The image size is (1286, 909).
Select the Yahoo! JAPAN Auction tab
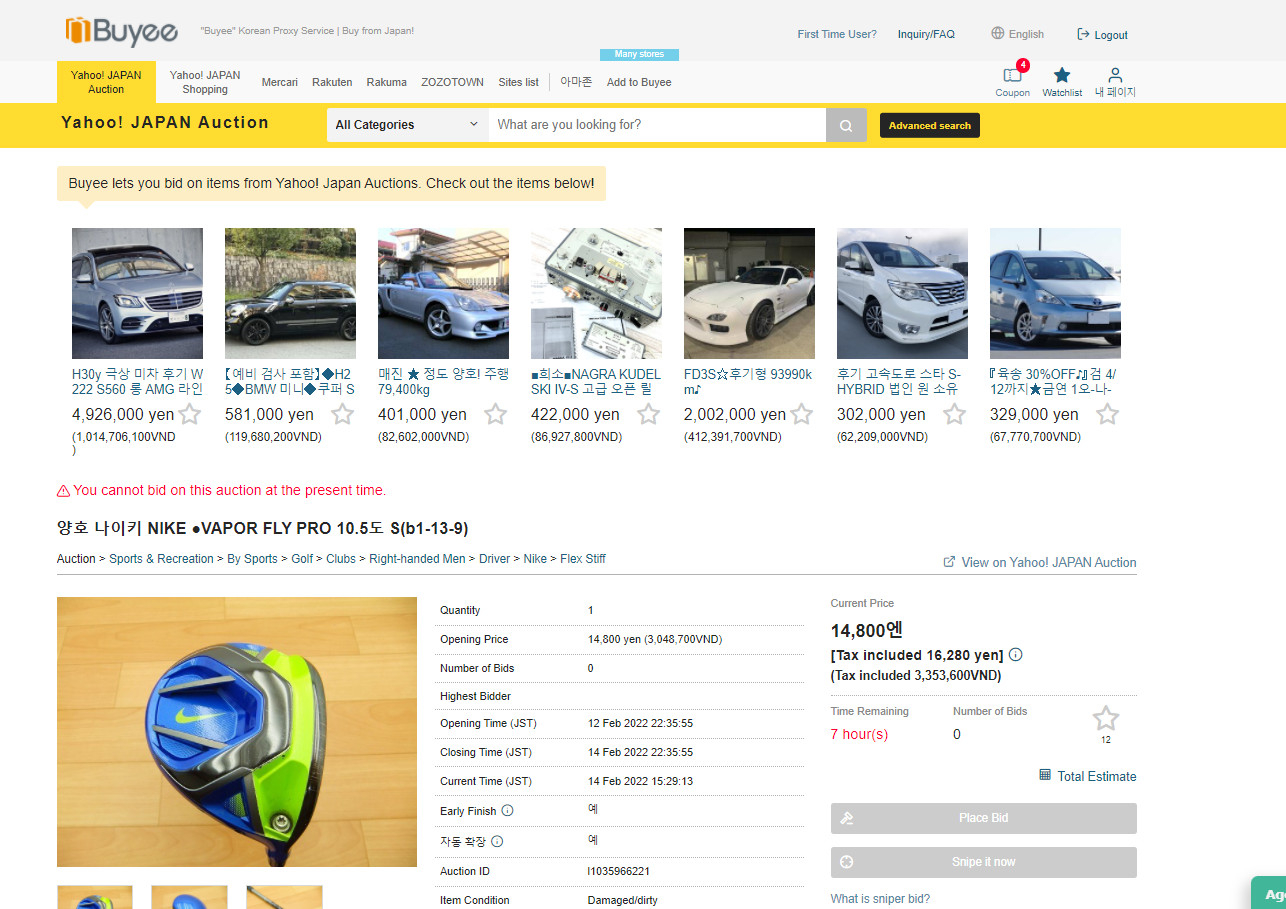click(x=106, y=82)
